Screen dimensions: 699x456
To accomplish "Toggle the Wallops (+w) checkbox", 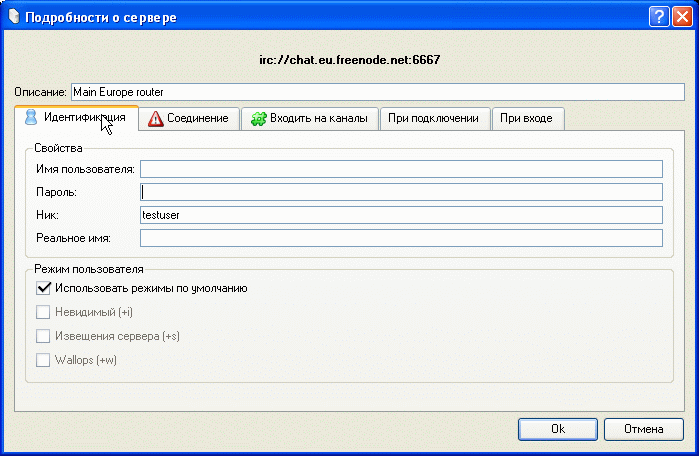I will [x=43, y=360].
